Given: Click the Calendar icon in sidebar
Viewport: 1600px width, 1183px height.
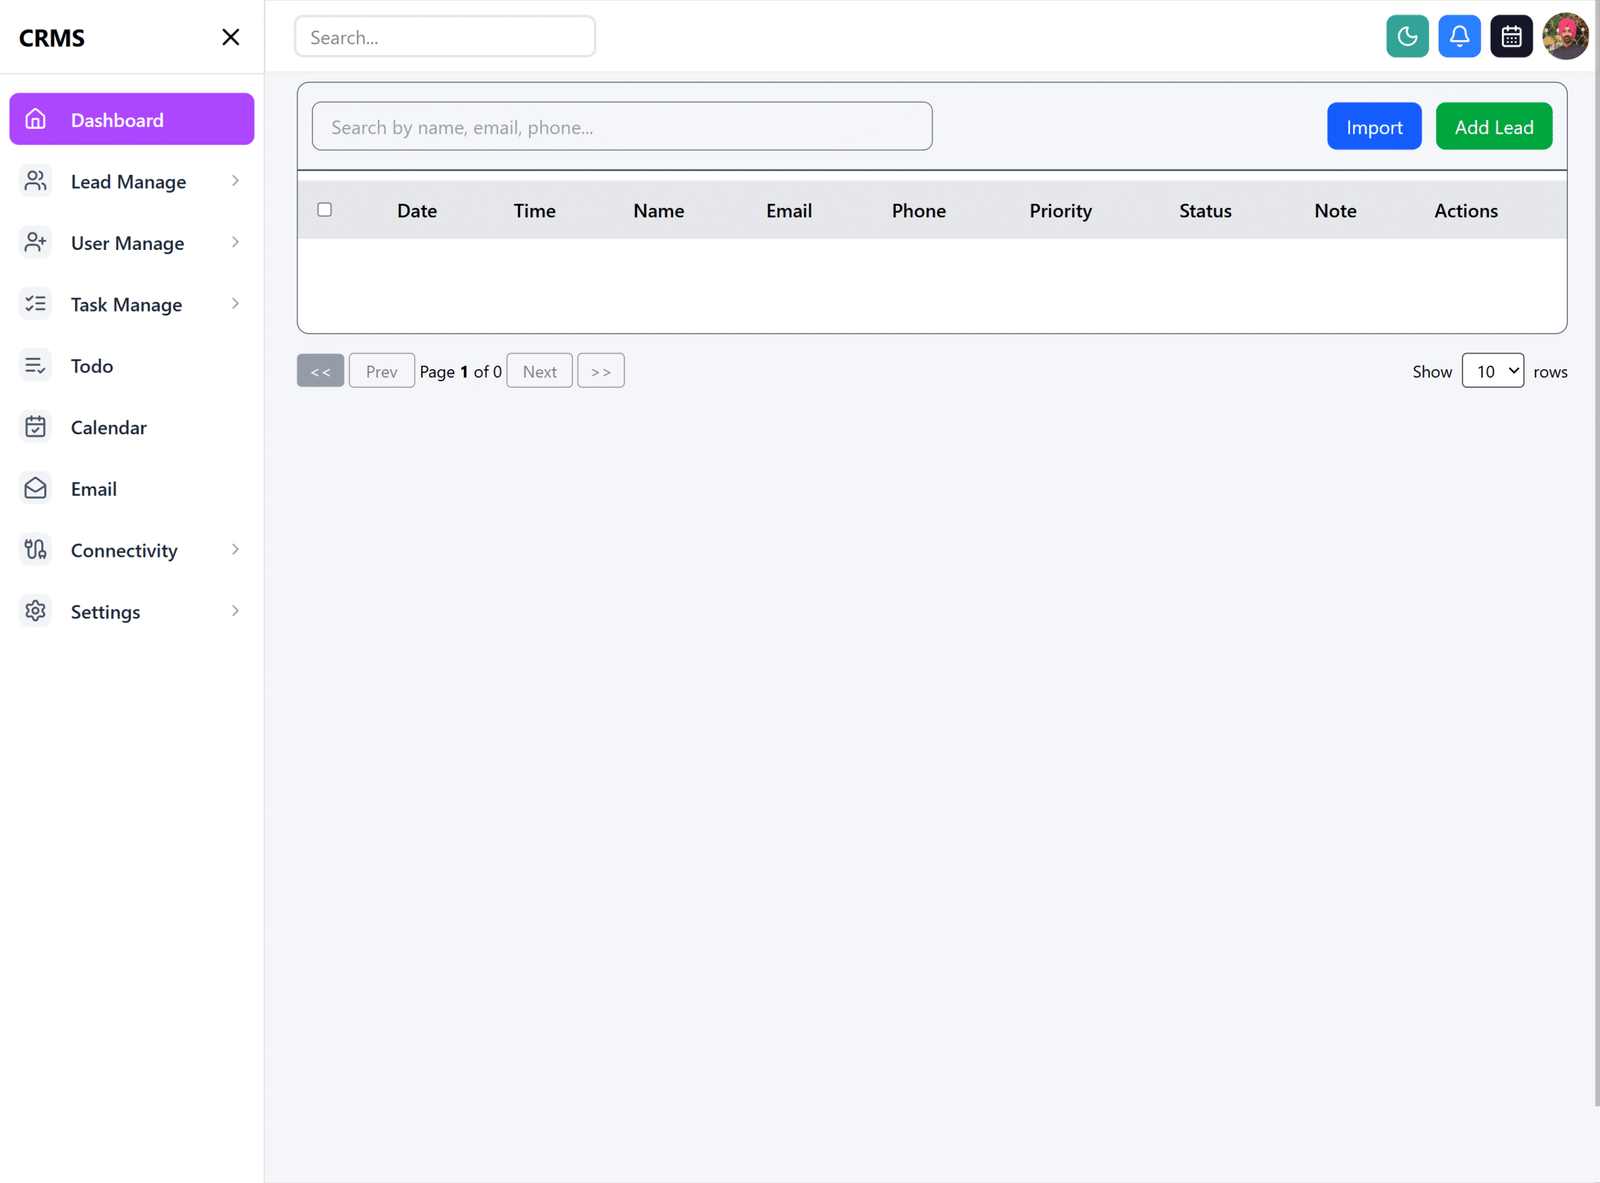Looking at the screenshot, I should (x=36, y=427).
